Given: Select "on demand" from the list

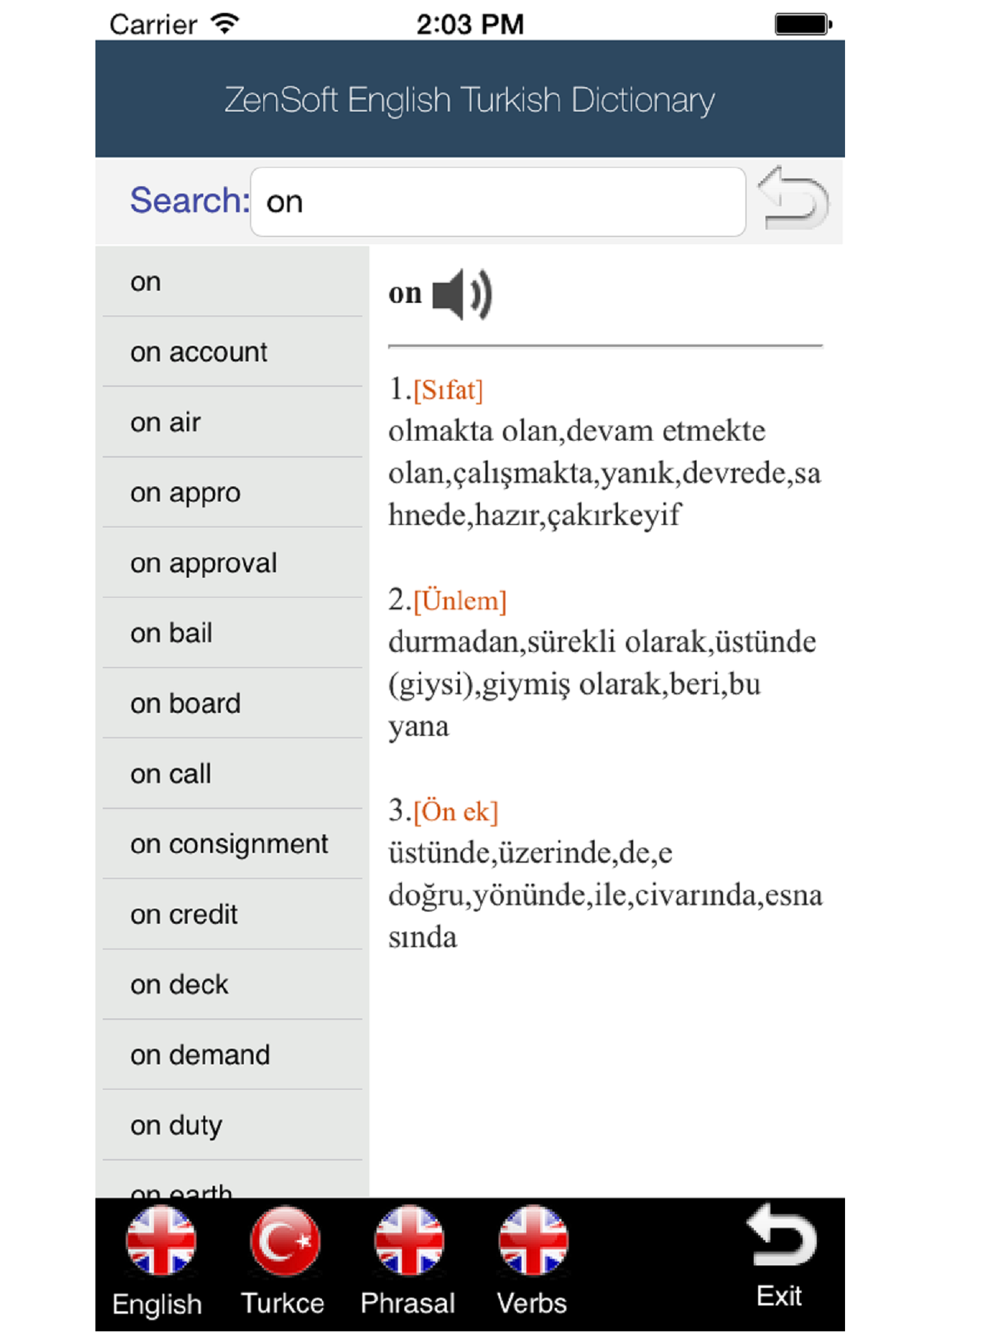Looking at the screenshot, I should [232, 1055].
